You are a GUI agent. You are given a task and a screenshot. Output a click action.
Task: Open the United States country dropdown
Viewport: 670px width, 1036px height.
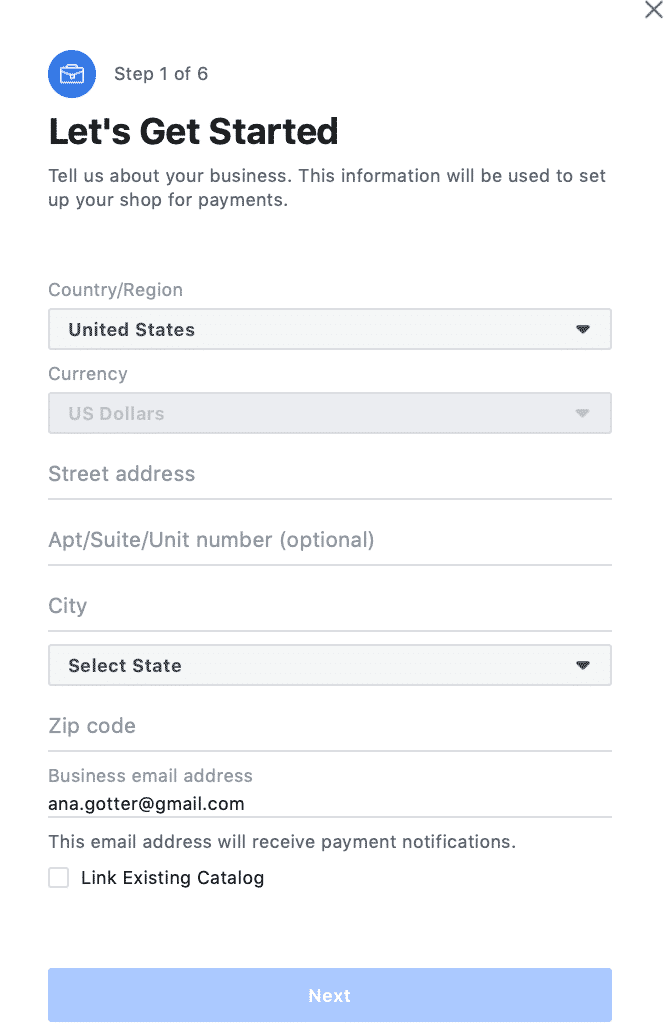[330, 329]
